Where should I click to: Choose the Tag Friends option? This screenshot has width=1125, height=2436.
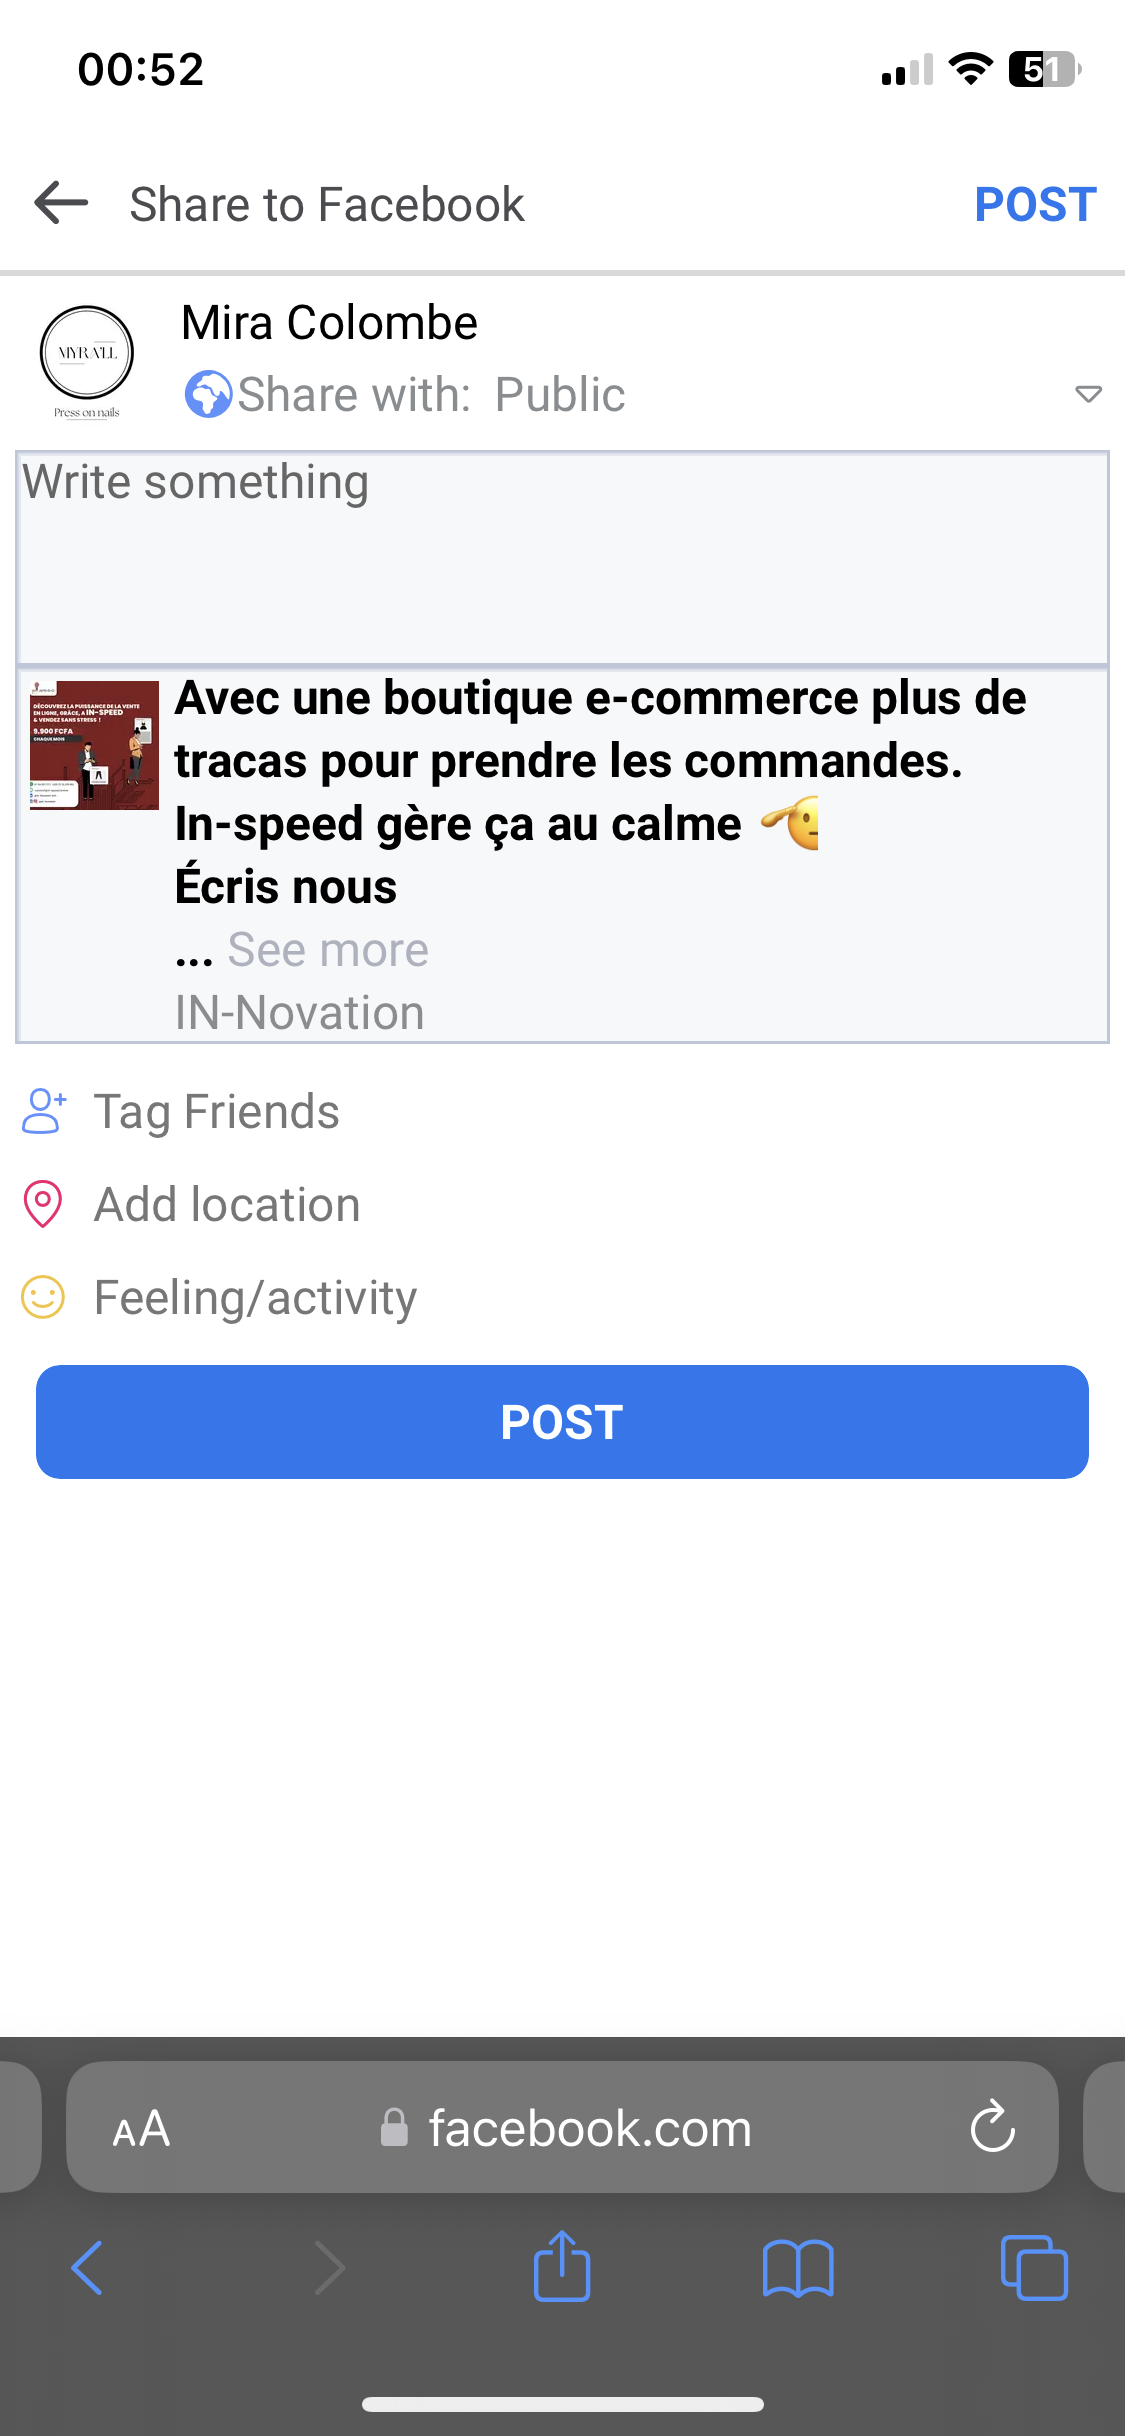click(217, 1112)
